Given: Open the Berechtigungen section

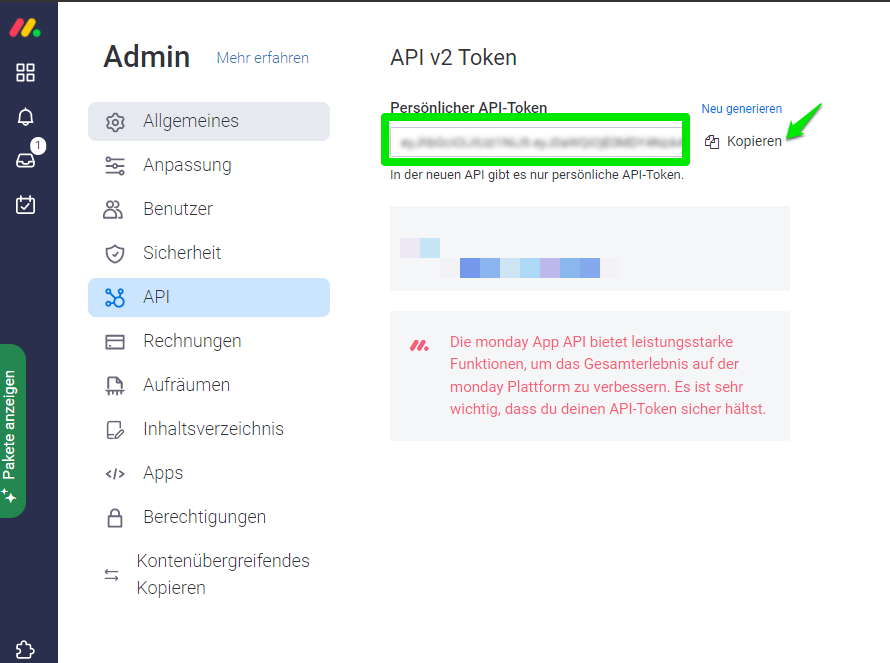Looking at the screenshot, I should pyautogui.click(x=209, y=517).
